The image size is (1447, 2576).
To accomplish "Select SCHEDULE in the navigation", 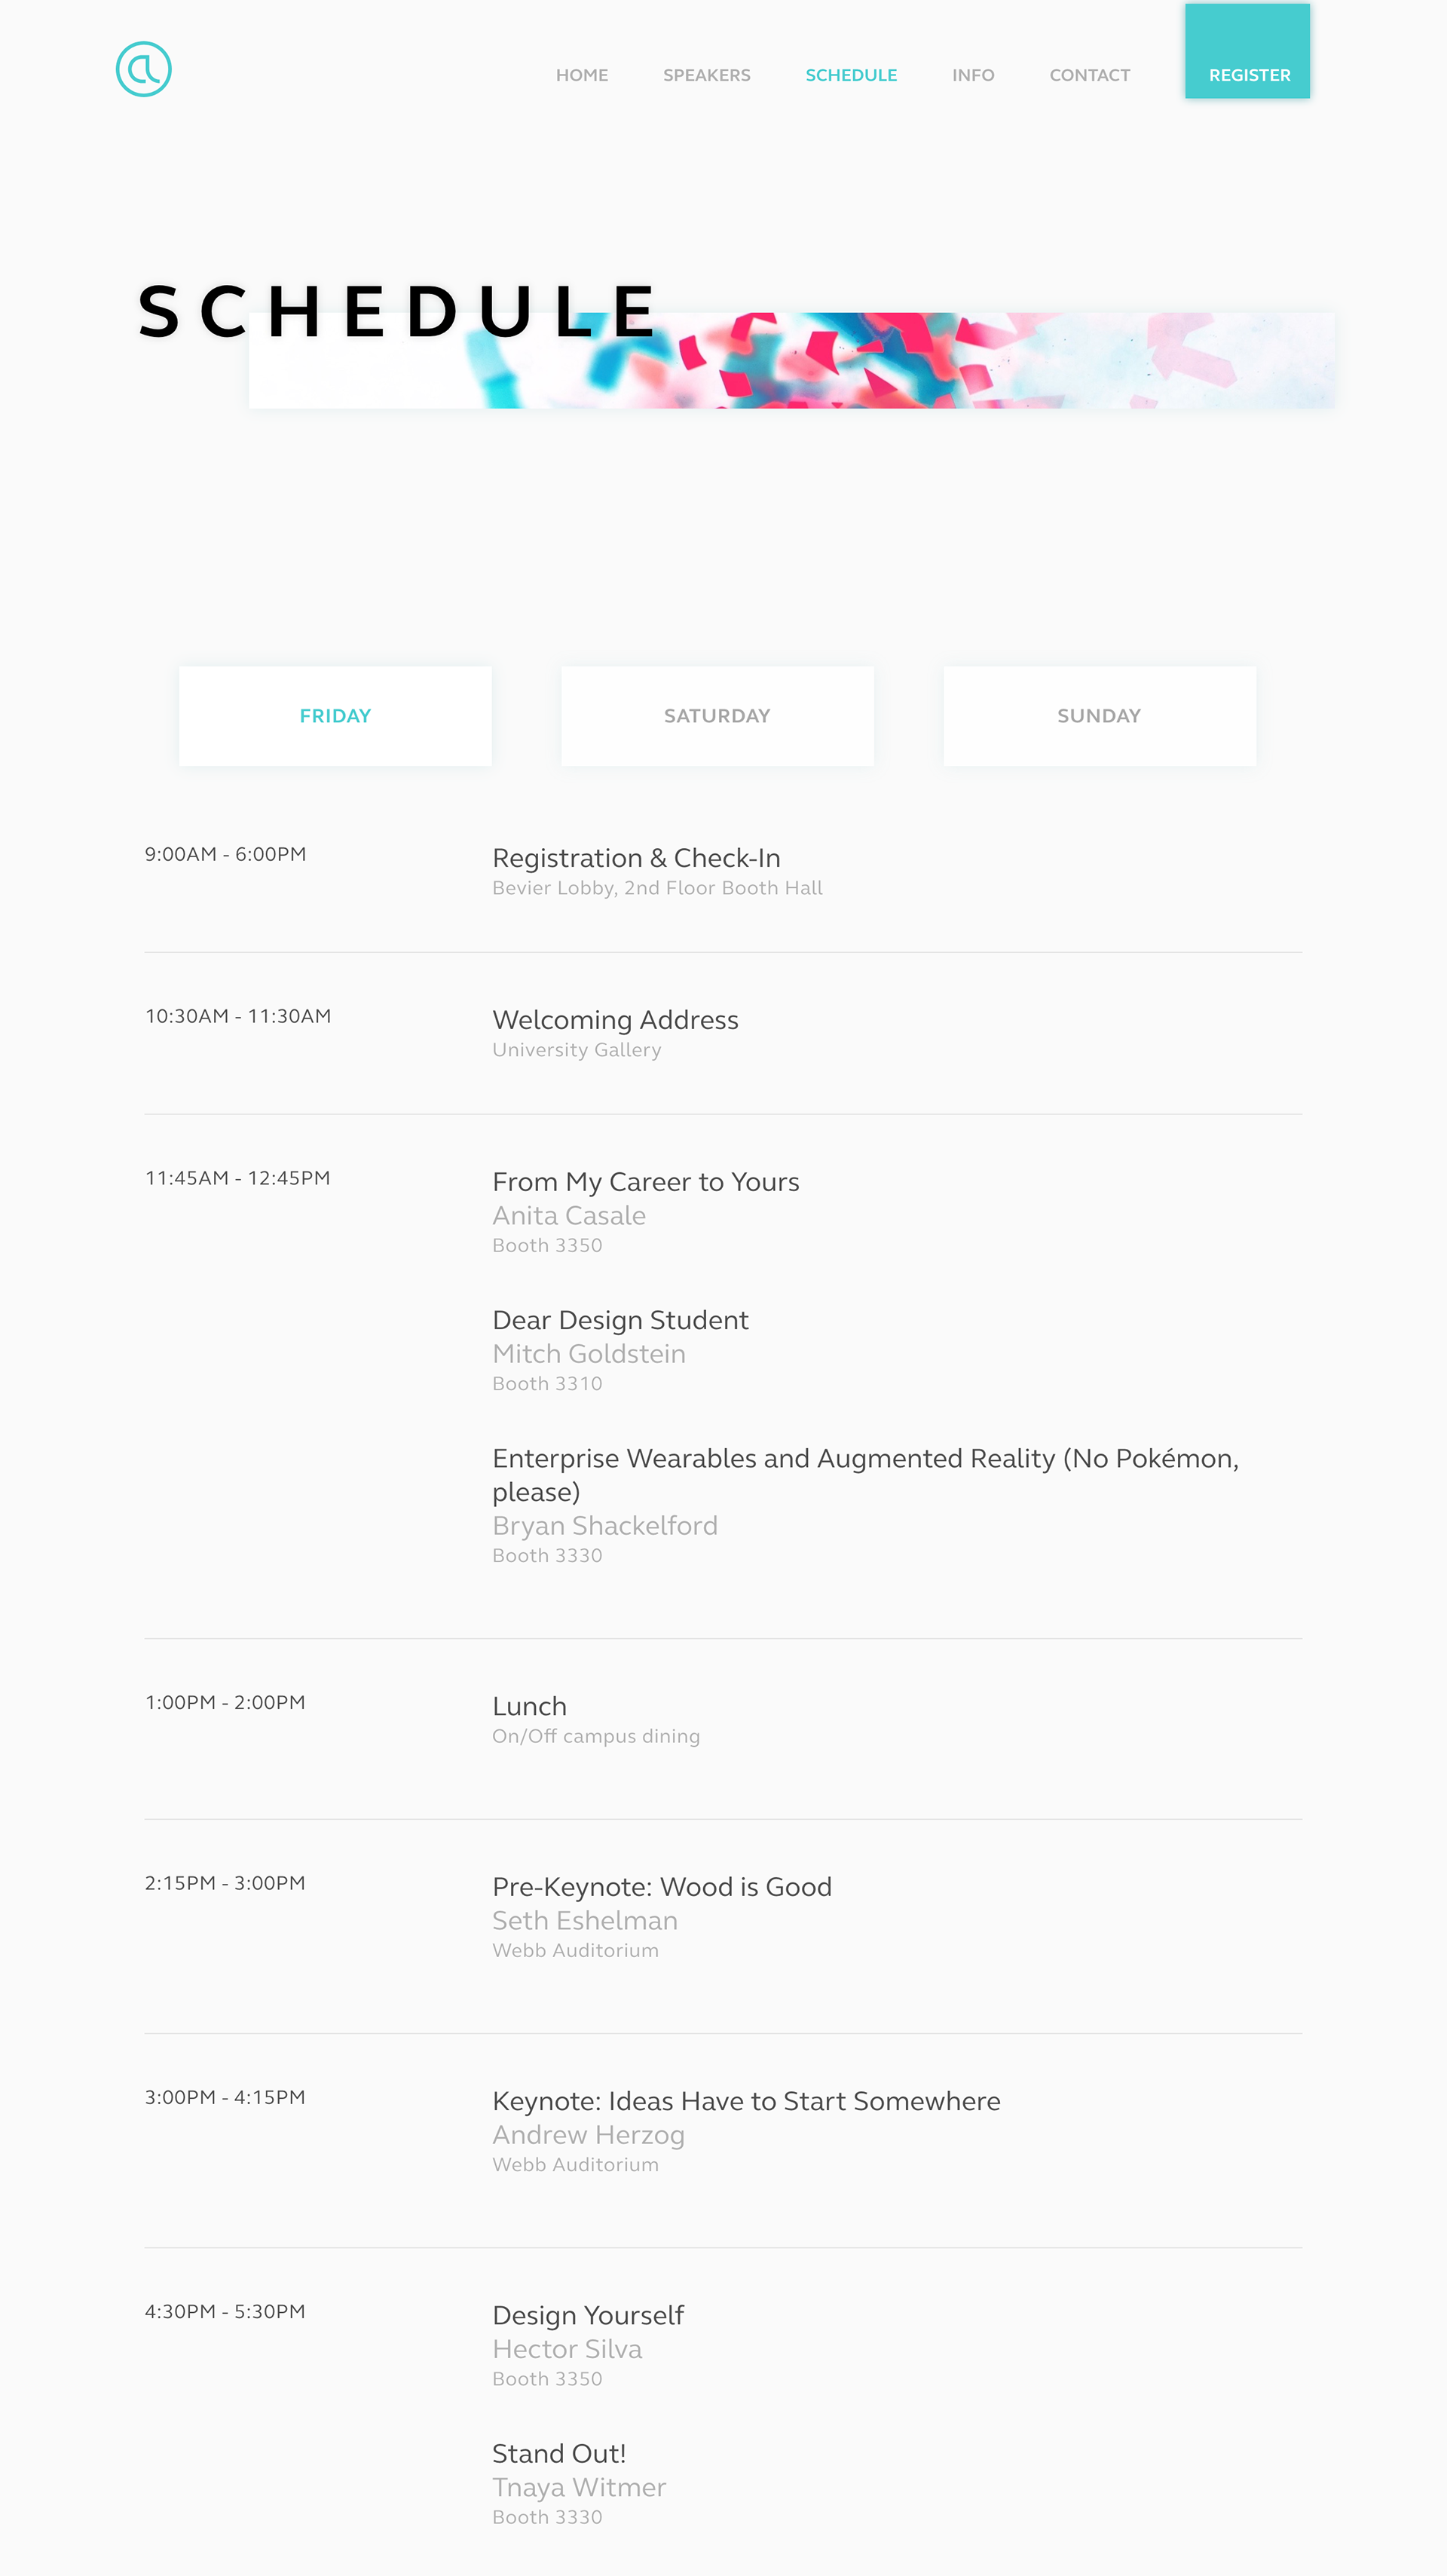I will tap(851, 75).
